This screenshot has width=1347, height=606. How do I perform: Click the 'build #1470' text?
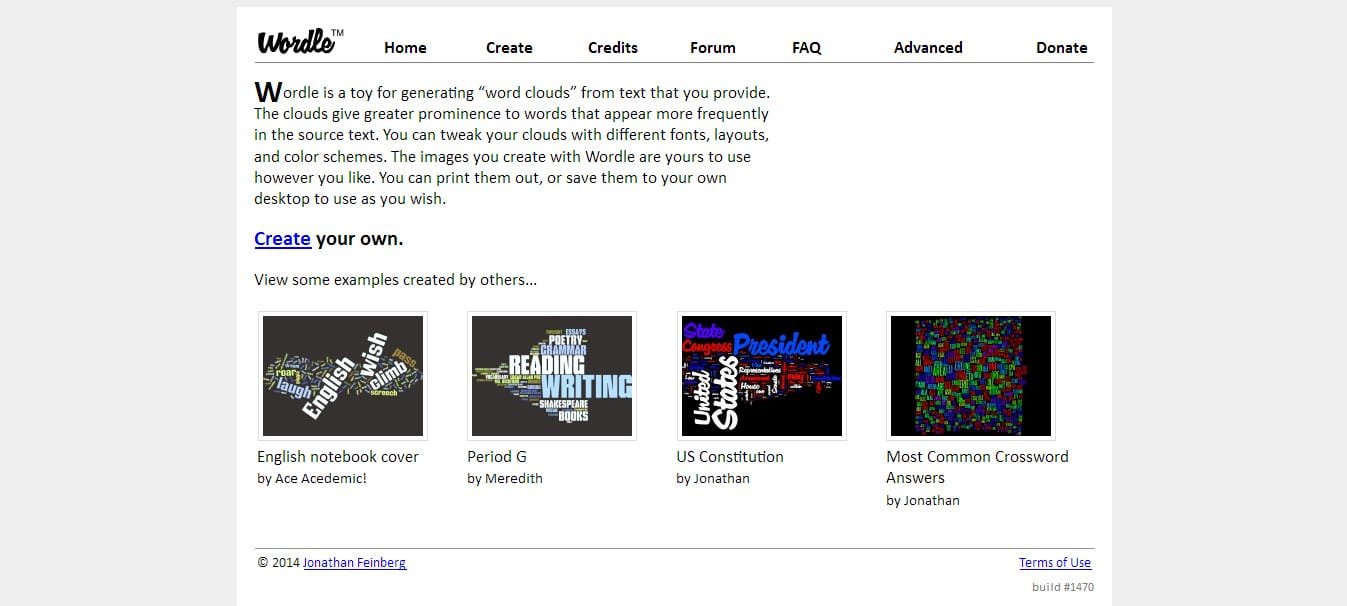(1063, 587)
